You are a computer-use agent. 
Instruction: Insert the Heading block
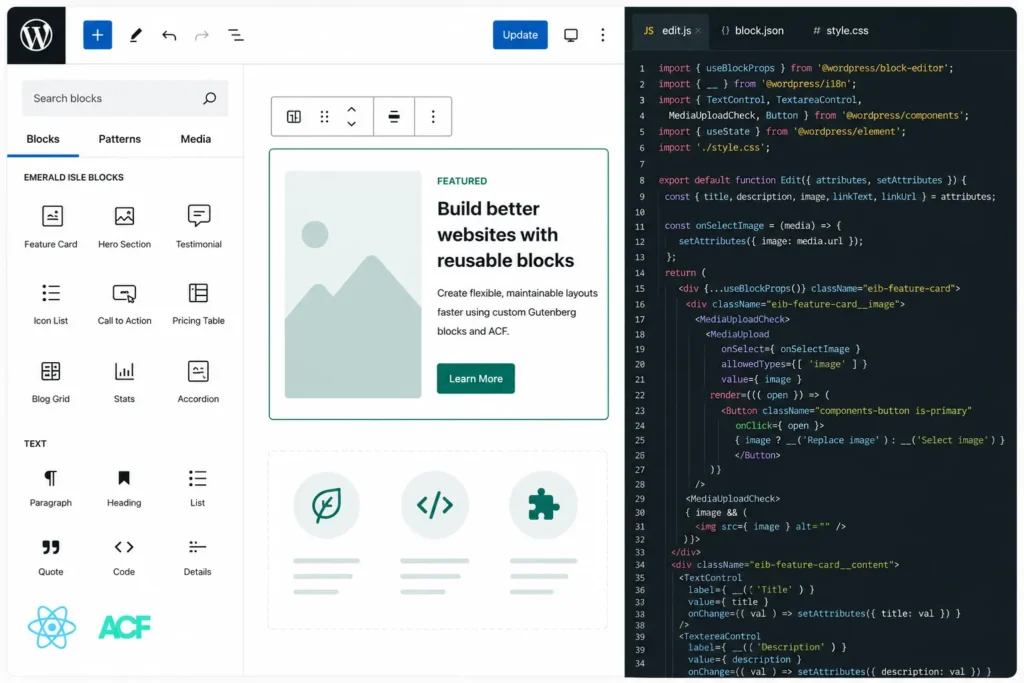[124, 488]
